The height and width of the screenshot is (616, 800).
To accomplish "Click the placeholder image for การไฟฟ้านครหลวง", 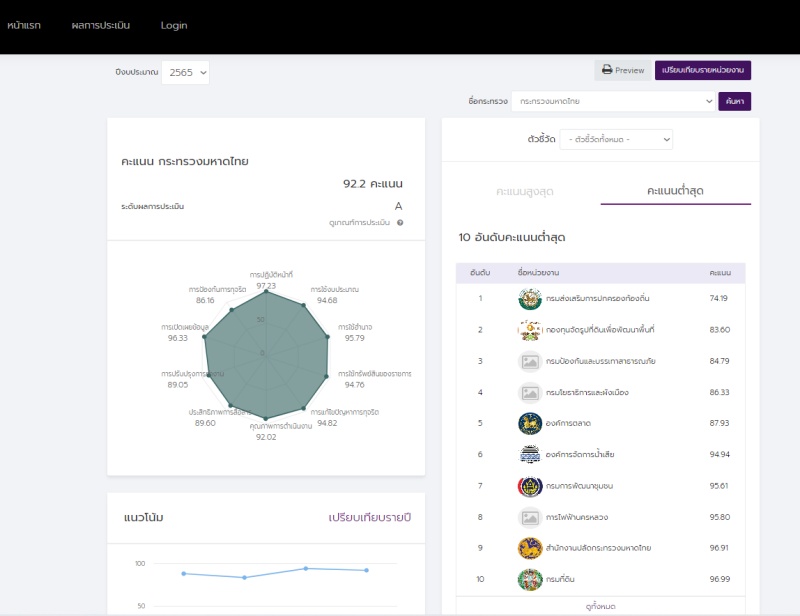I will click(529, 517).
